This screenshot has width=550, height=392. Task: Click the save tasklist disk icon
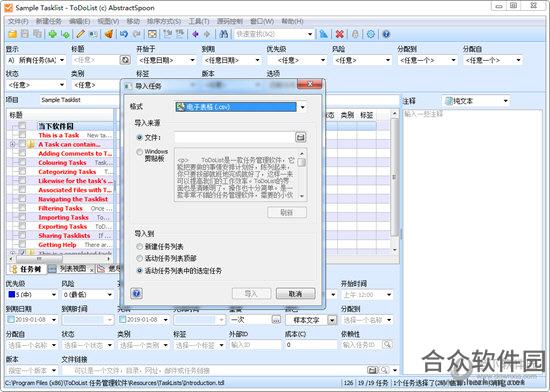click(25, 34)
